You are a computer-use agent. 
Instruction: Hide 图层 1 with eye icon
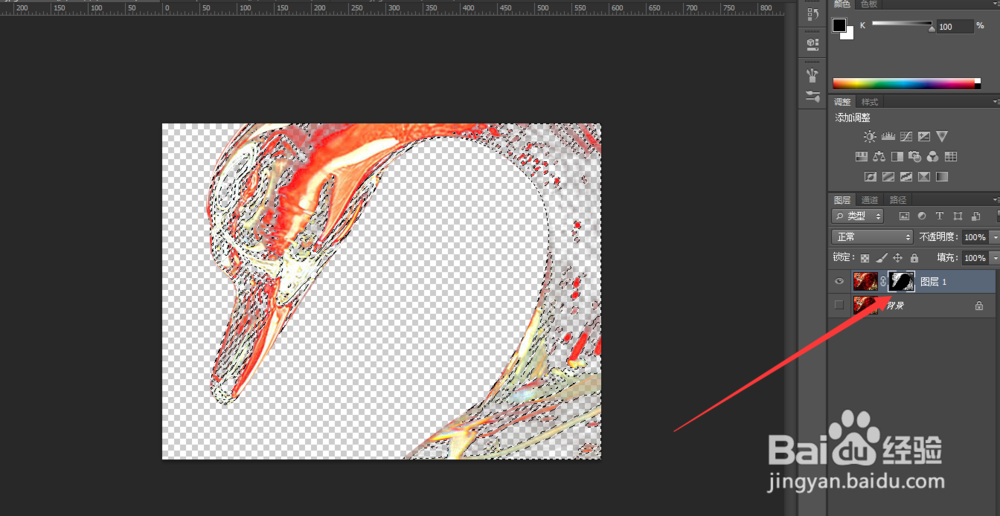(839, 281)
